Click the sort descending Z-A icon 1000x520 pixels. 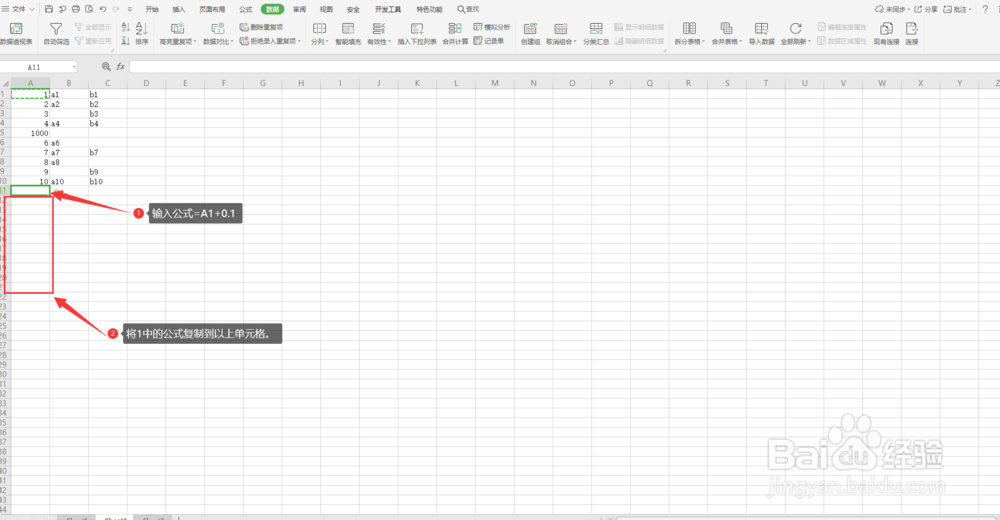[126, 41]
